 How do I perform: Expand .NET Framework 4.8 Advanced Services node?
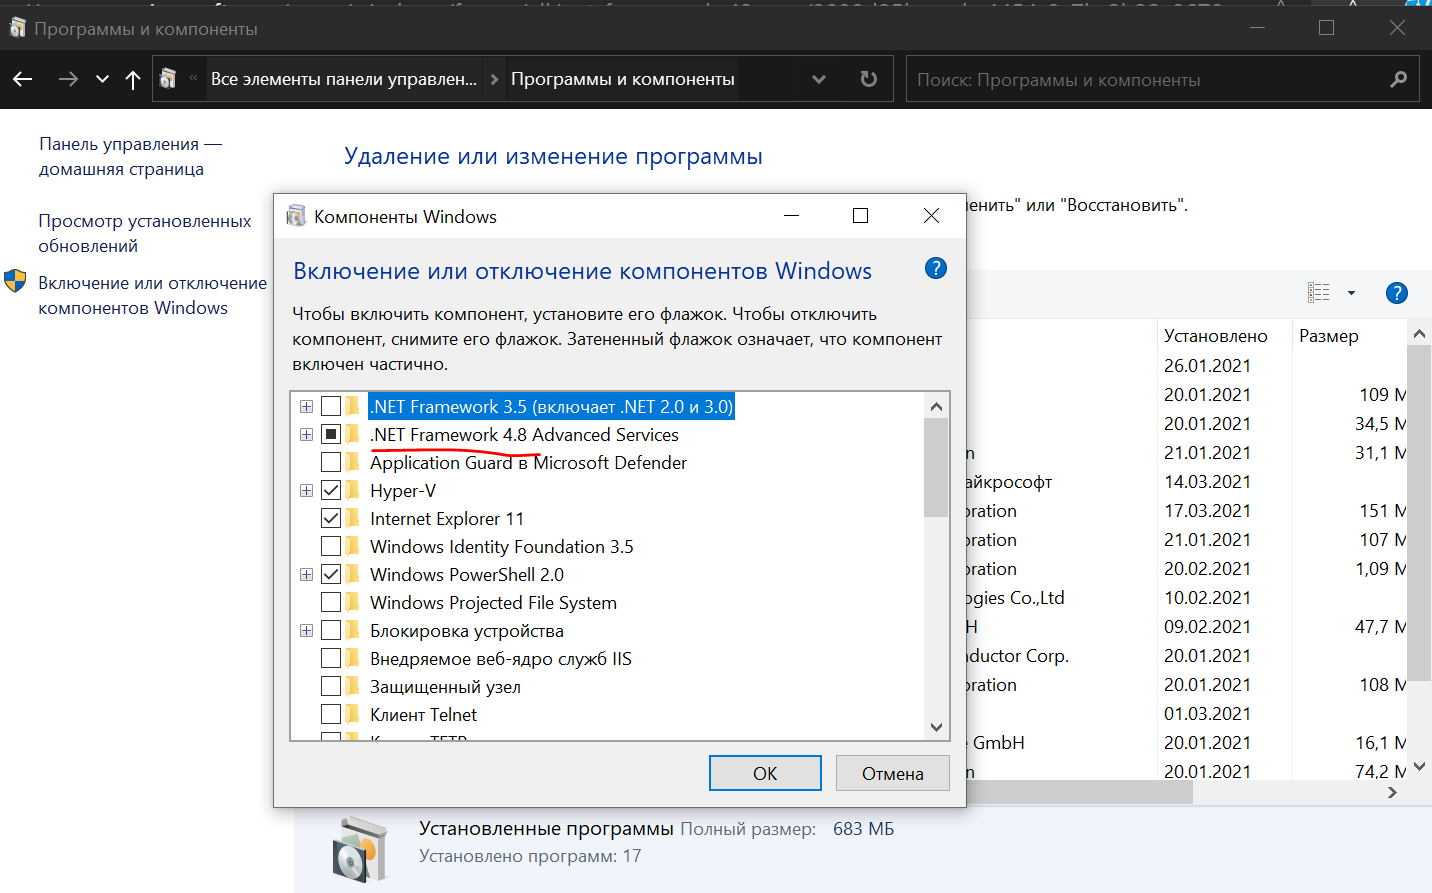point(306,435)
